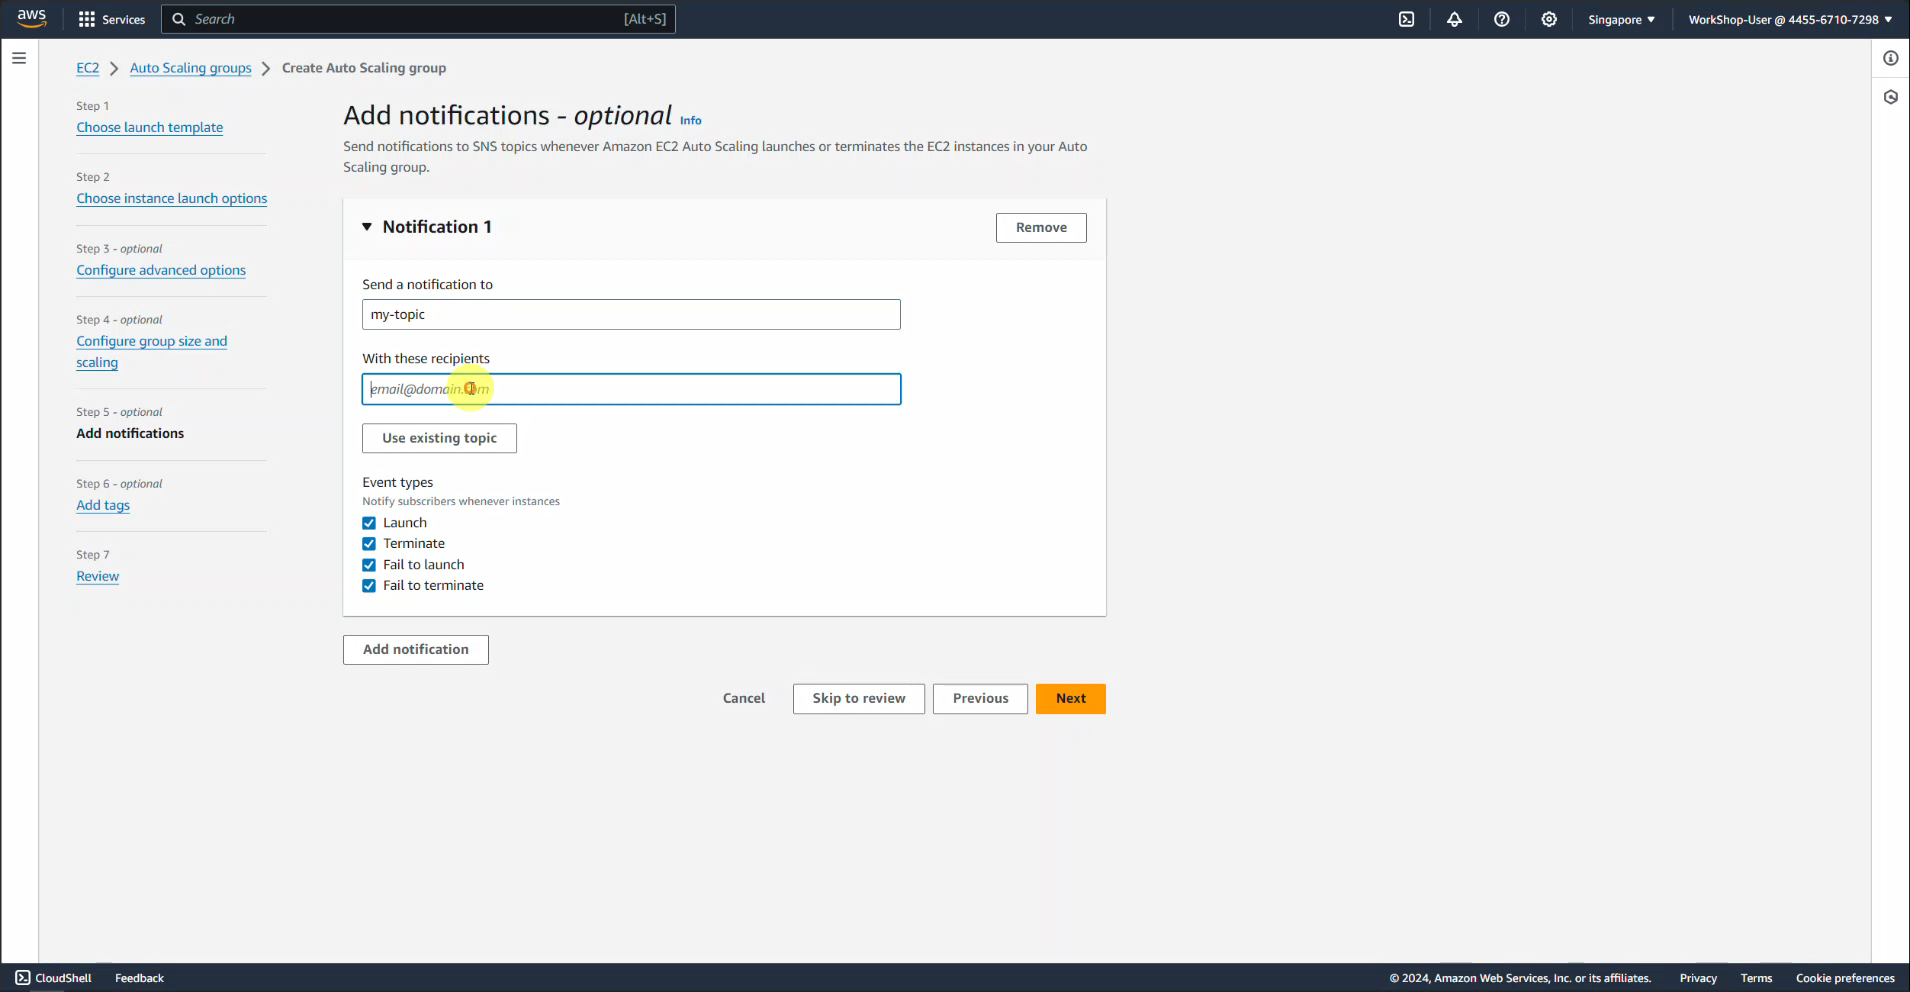The height and width of the screenshot is (992, 1910).
Task: Open the Singapore region dropdown
Action: tap(1620, 19)
